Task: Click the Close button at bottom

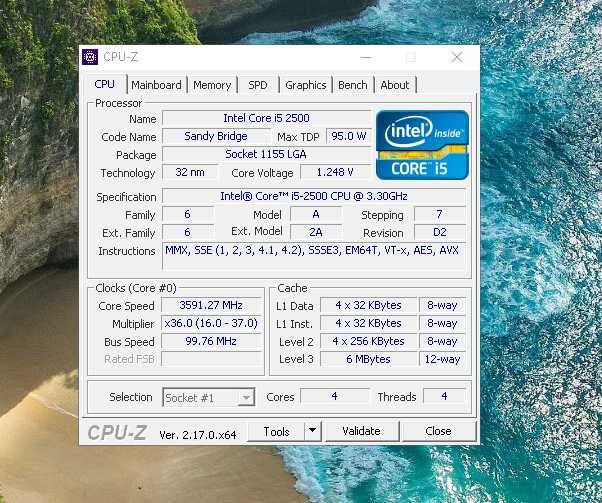Action: point(438,431)
